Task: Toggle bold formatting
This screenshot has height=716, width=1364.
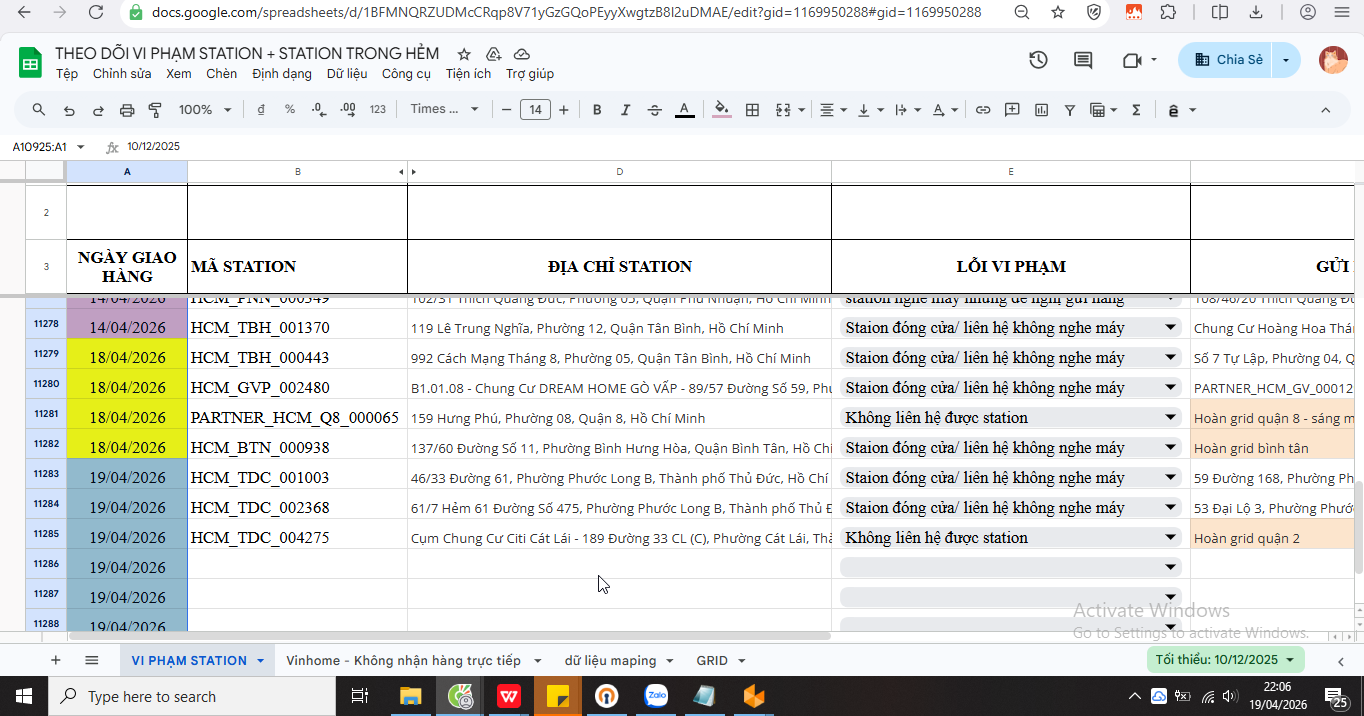Action: click(x=597, y=110)
